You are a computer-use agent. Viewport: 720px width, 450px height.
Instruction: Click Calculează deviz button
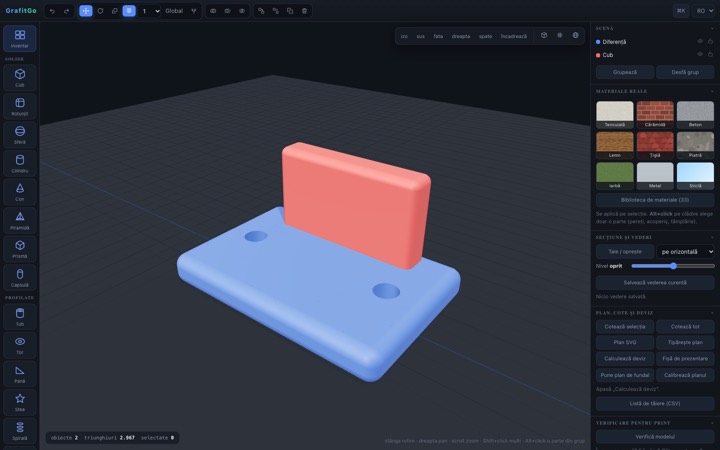click(x=625, y=359)
